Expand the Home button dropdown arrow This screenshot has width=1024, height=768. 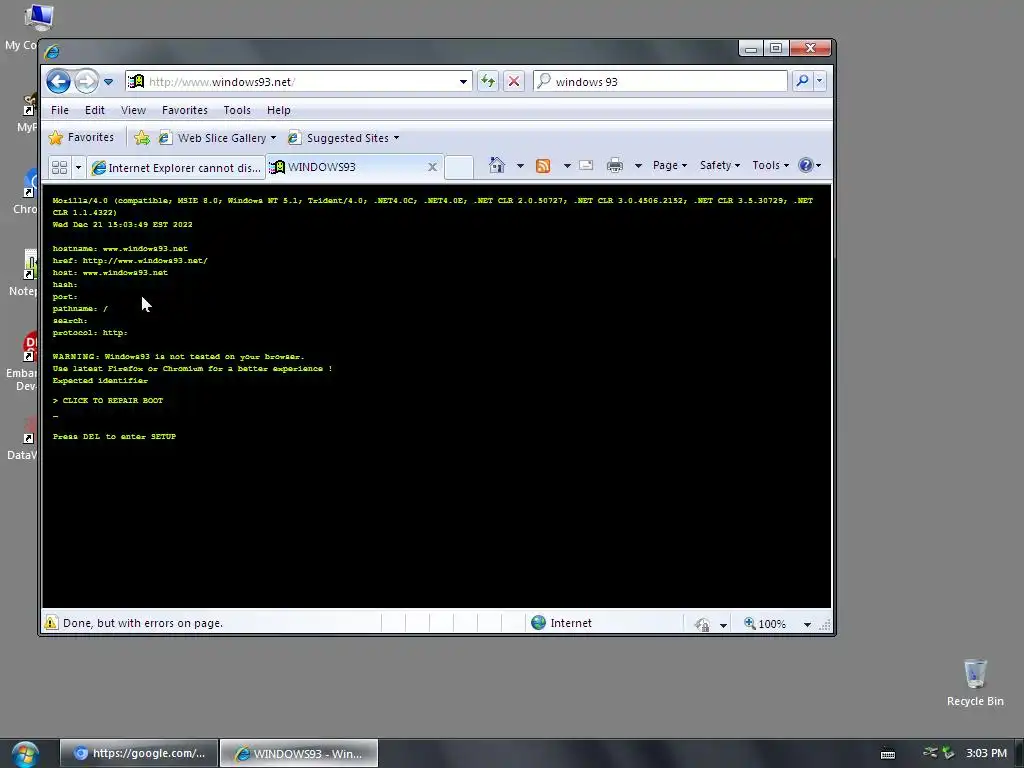coord(520,166)
